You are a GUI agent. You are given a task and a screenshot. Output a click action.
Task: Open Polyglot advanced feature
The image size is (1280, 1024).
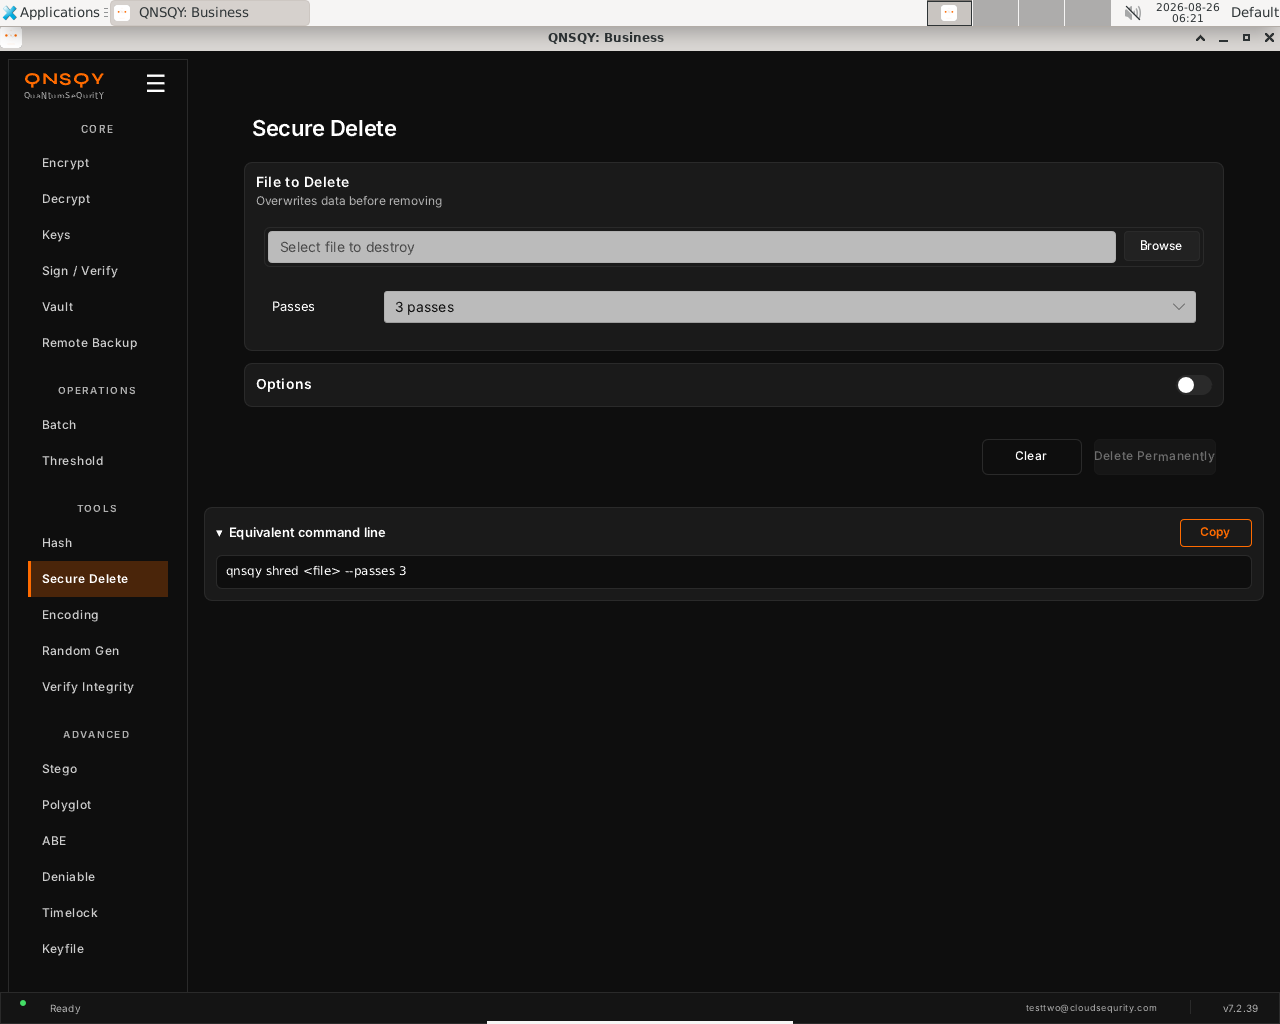(x=98, y=805)
